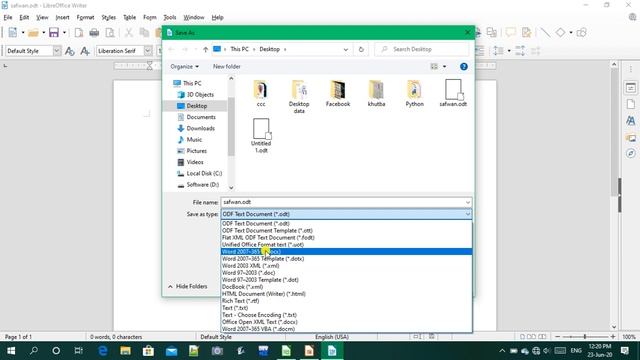The height and width of the screenshot is (360, 640).
Task: Click the Help icon in Save As dialog
Action: click(x=464, y=67)
